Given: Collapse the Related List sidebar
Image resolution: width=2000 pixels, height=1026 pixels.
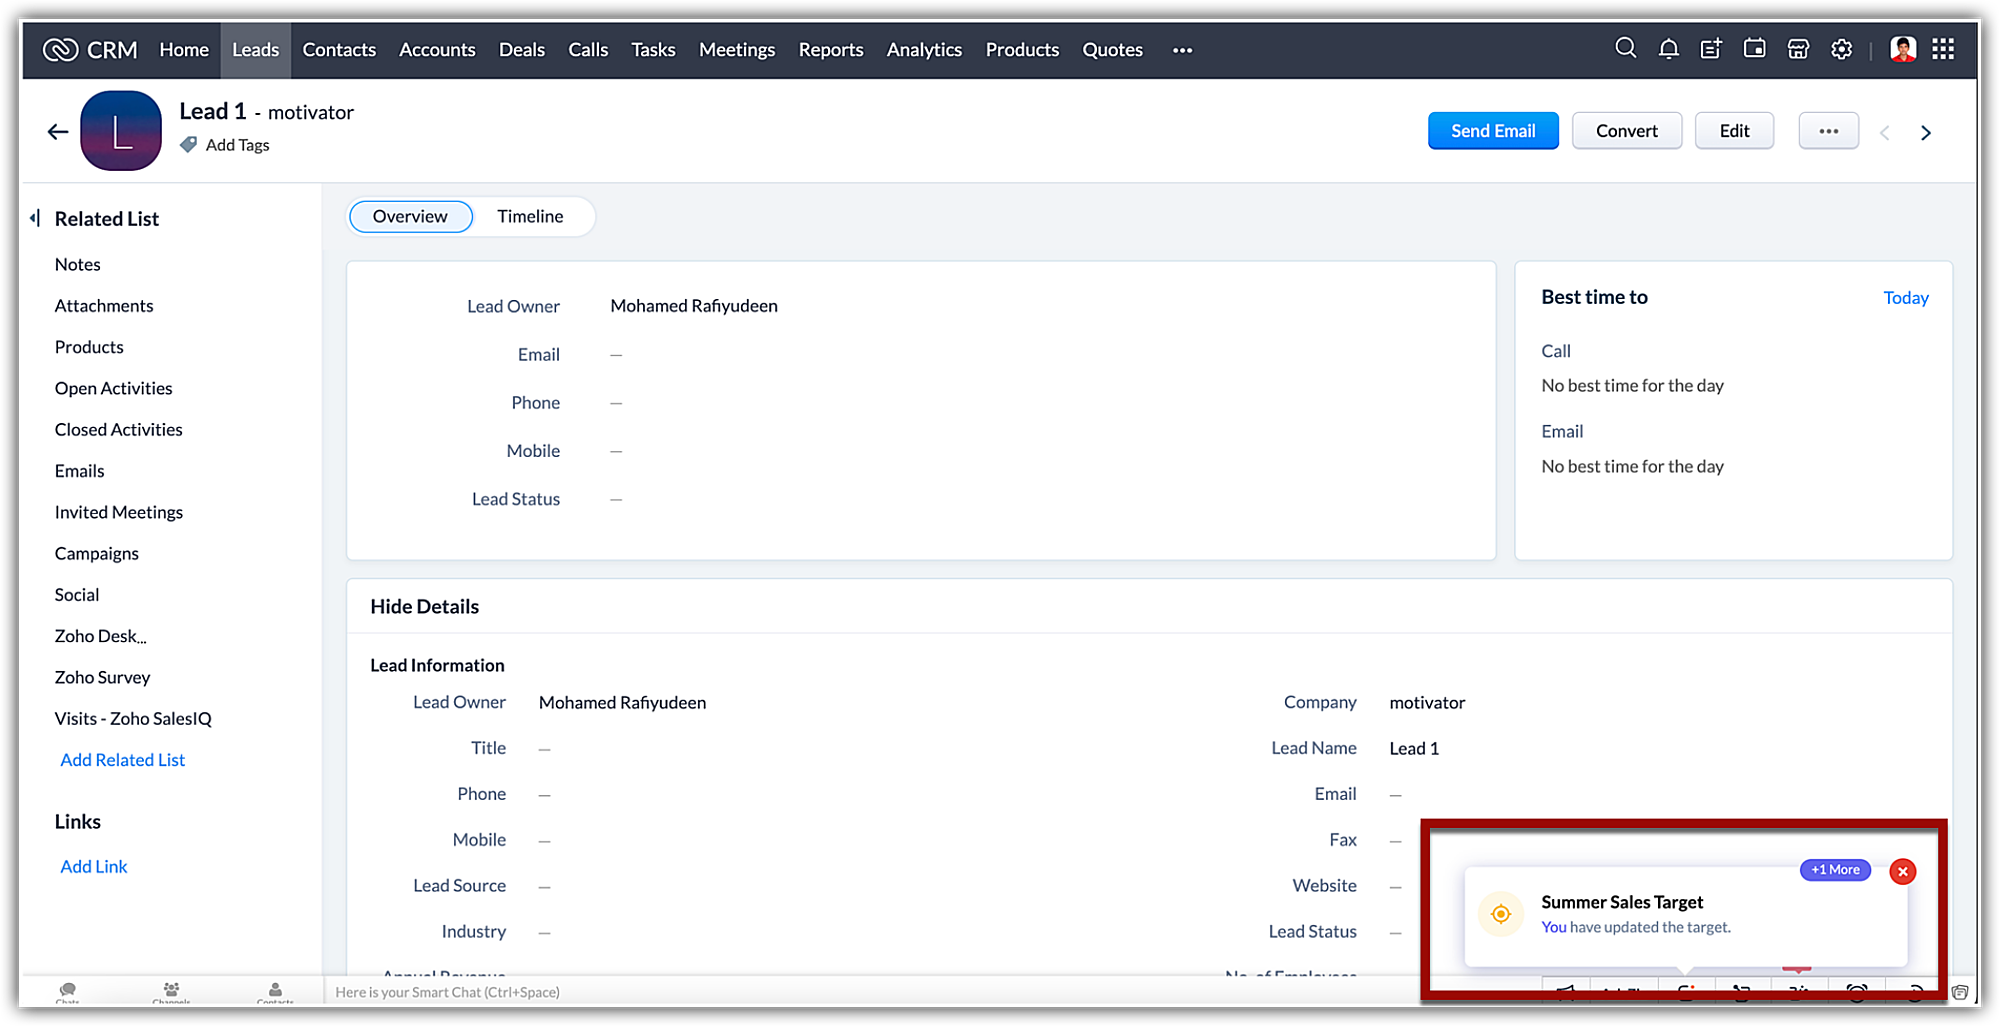Looking at the screenshot, I should pos(35,218).
